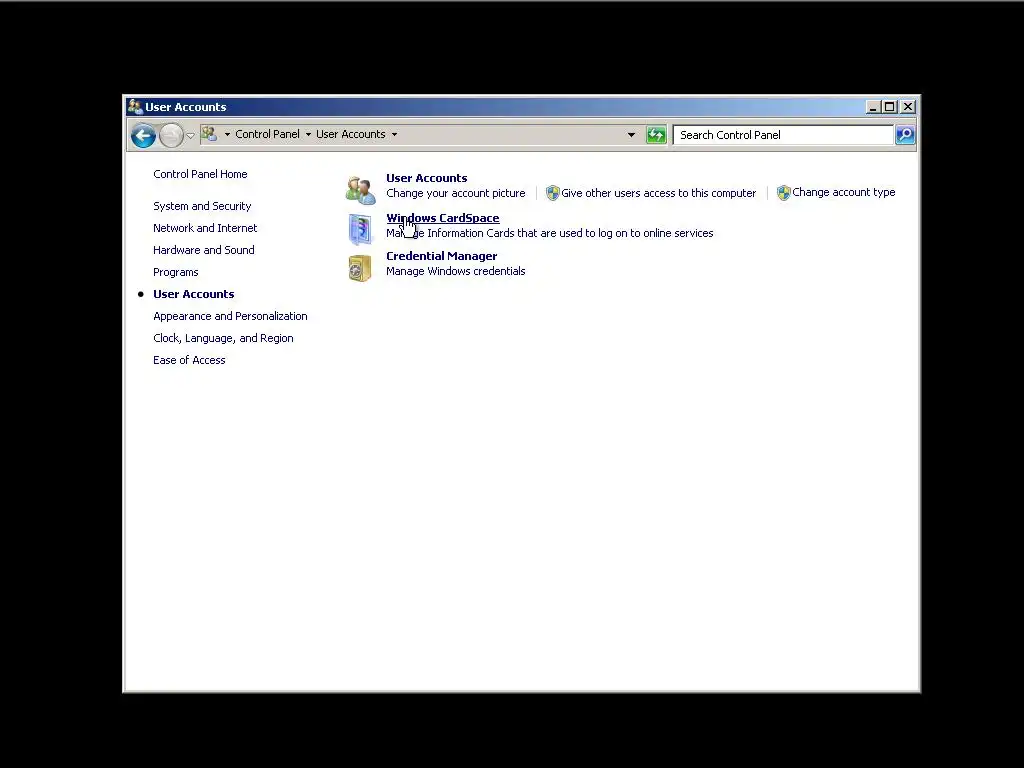Image resolution: width=1024 pixels, height=768 pixels.
Task: Click Change account type link
Action: [x=843, y=193]
